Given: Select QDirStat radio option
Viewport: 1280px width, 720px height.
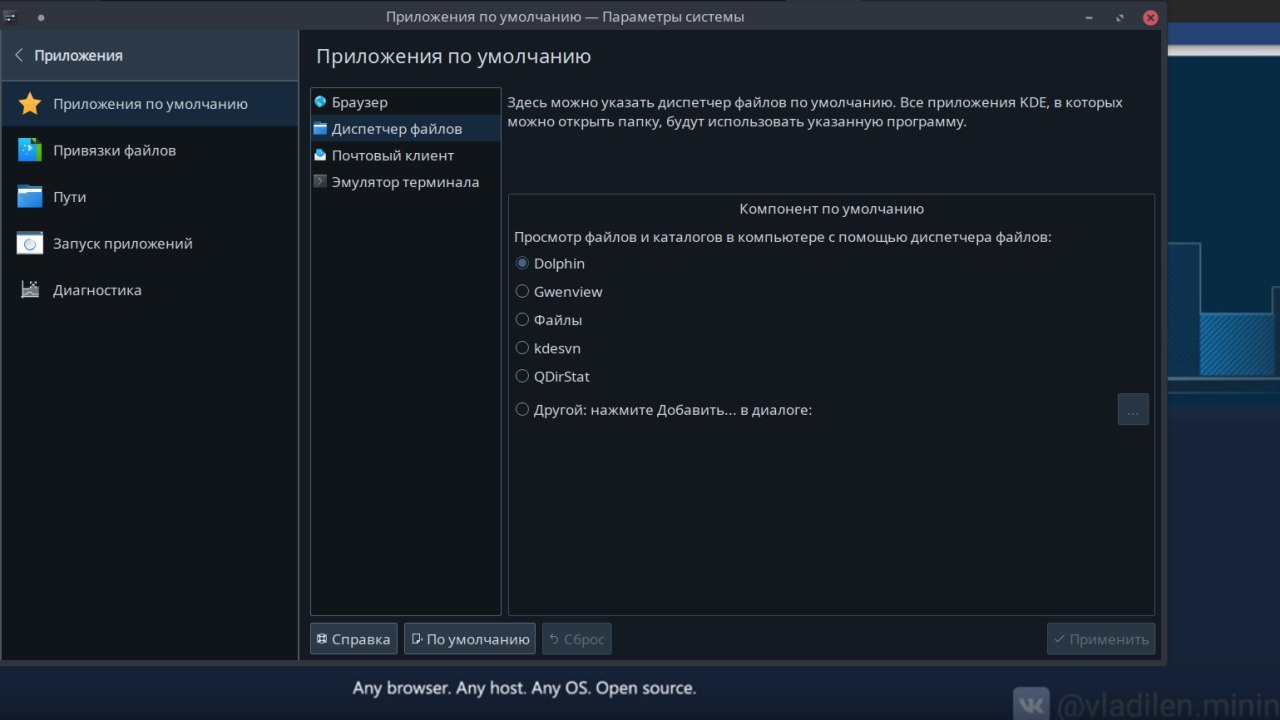Looking at the screenshot, I should (553, 376).
